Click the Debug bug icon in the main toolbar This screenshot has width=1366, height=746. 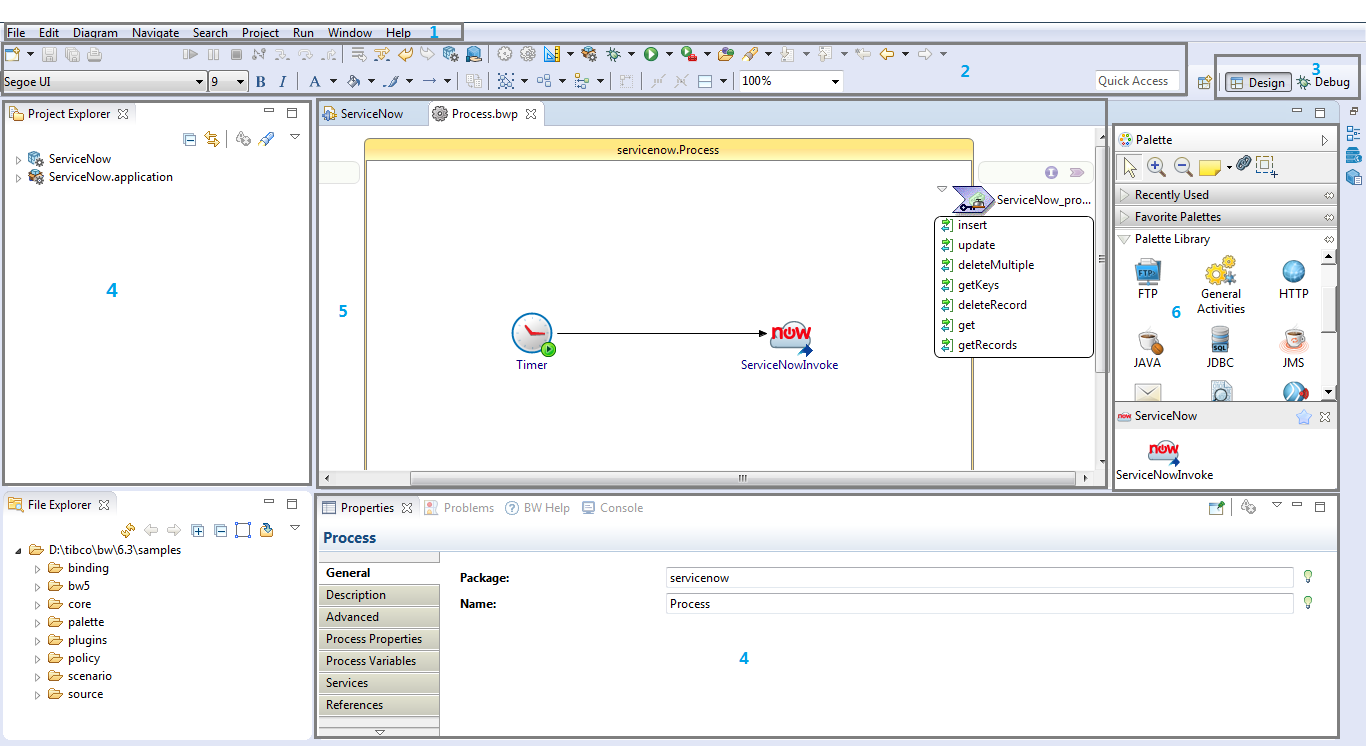[613, 54]
